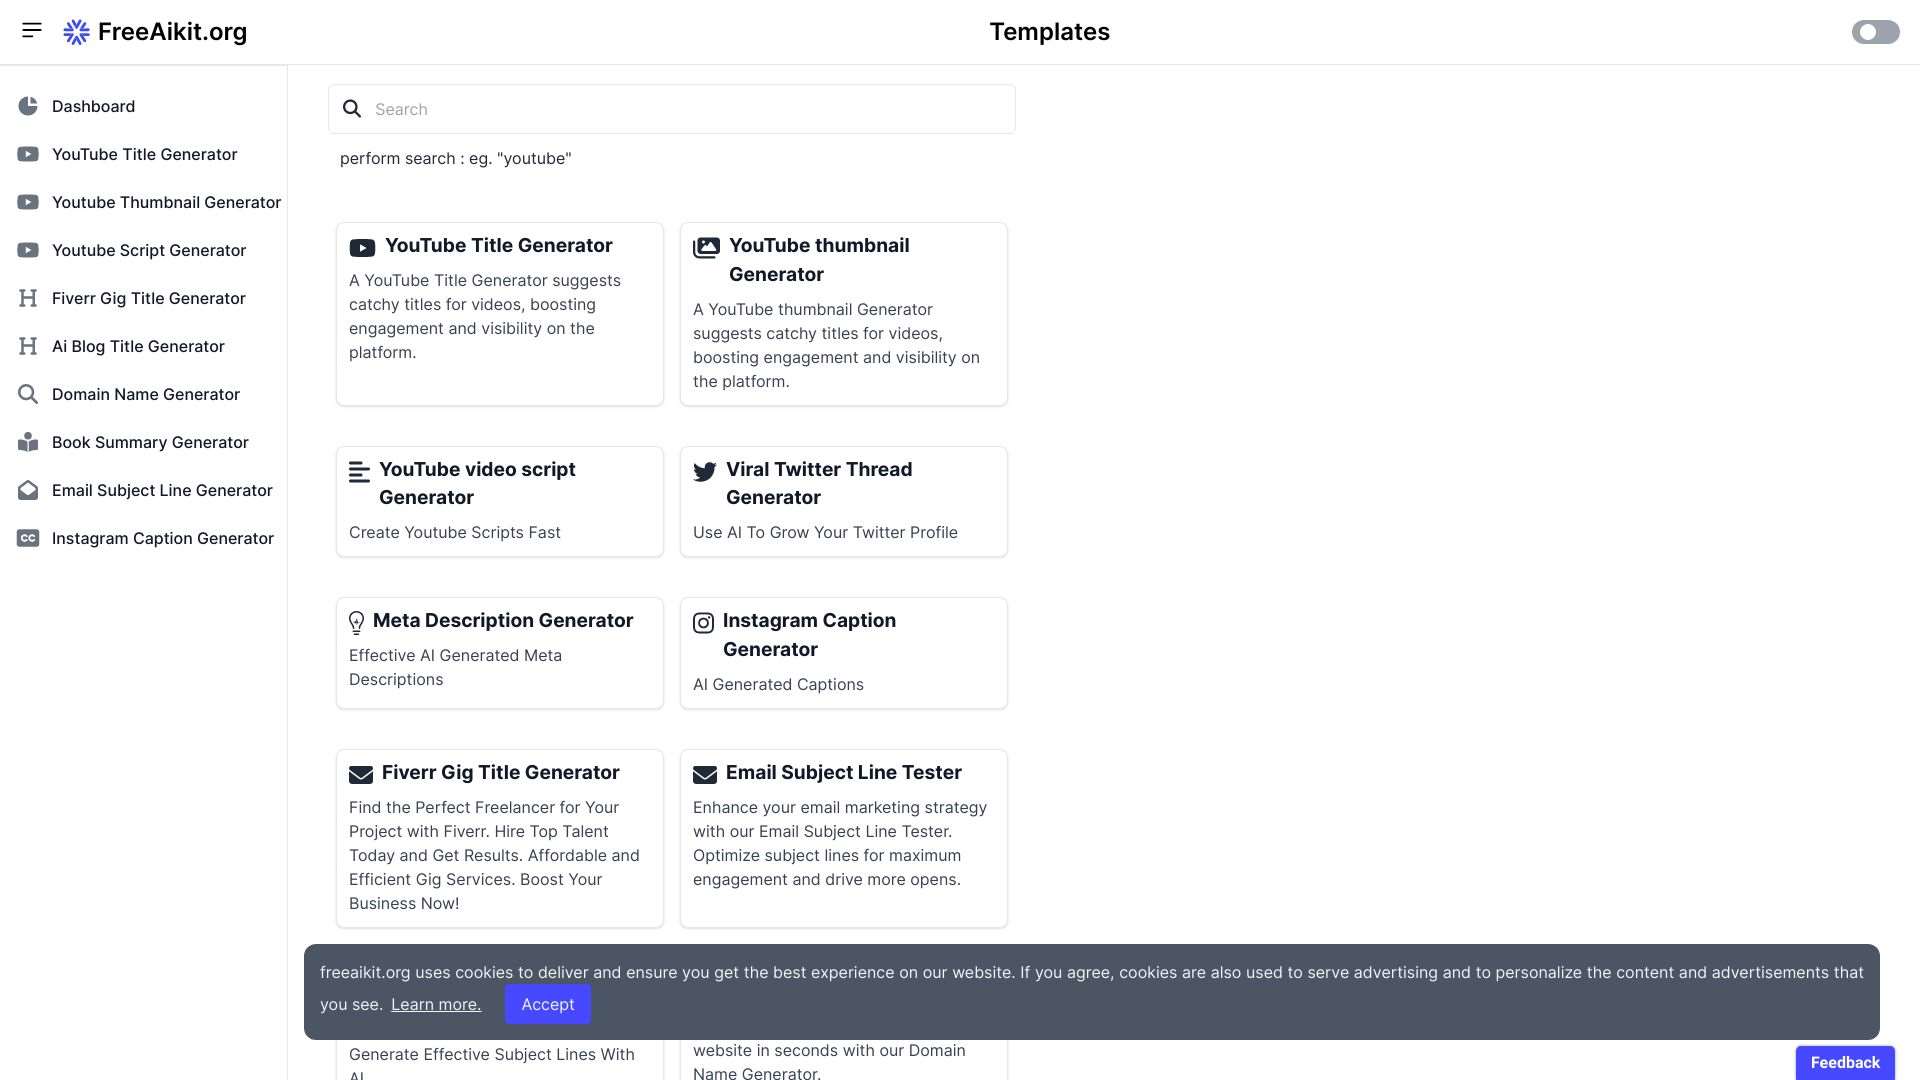The width and height of the screenshot is (1920, 1080).
Task: Click the FreeAikit.org snowflake logo
Action: pos(76,31)
